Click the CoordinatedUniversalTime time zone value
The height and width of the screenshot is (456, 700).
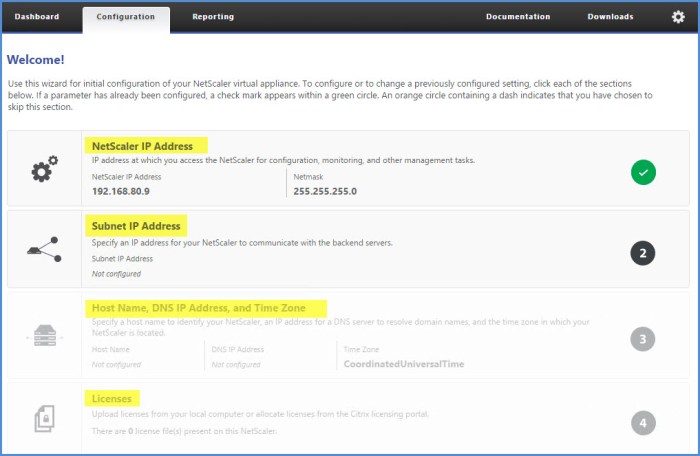pos(404,365)
